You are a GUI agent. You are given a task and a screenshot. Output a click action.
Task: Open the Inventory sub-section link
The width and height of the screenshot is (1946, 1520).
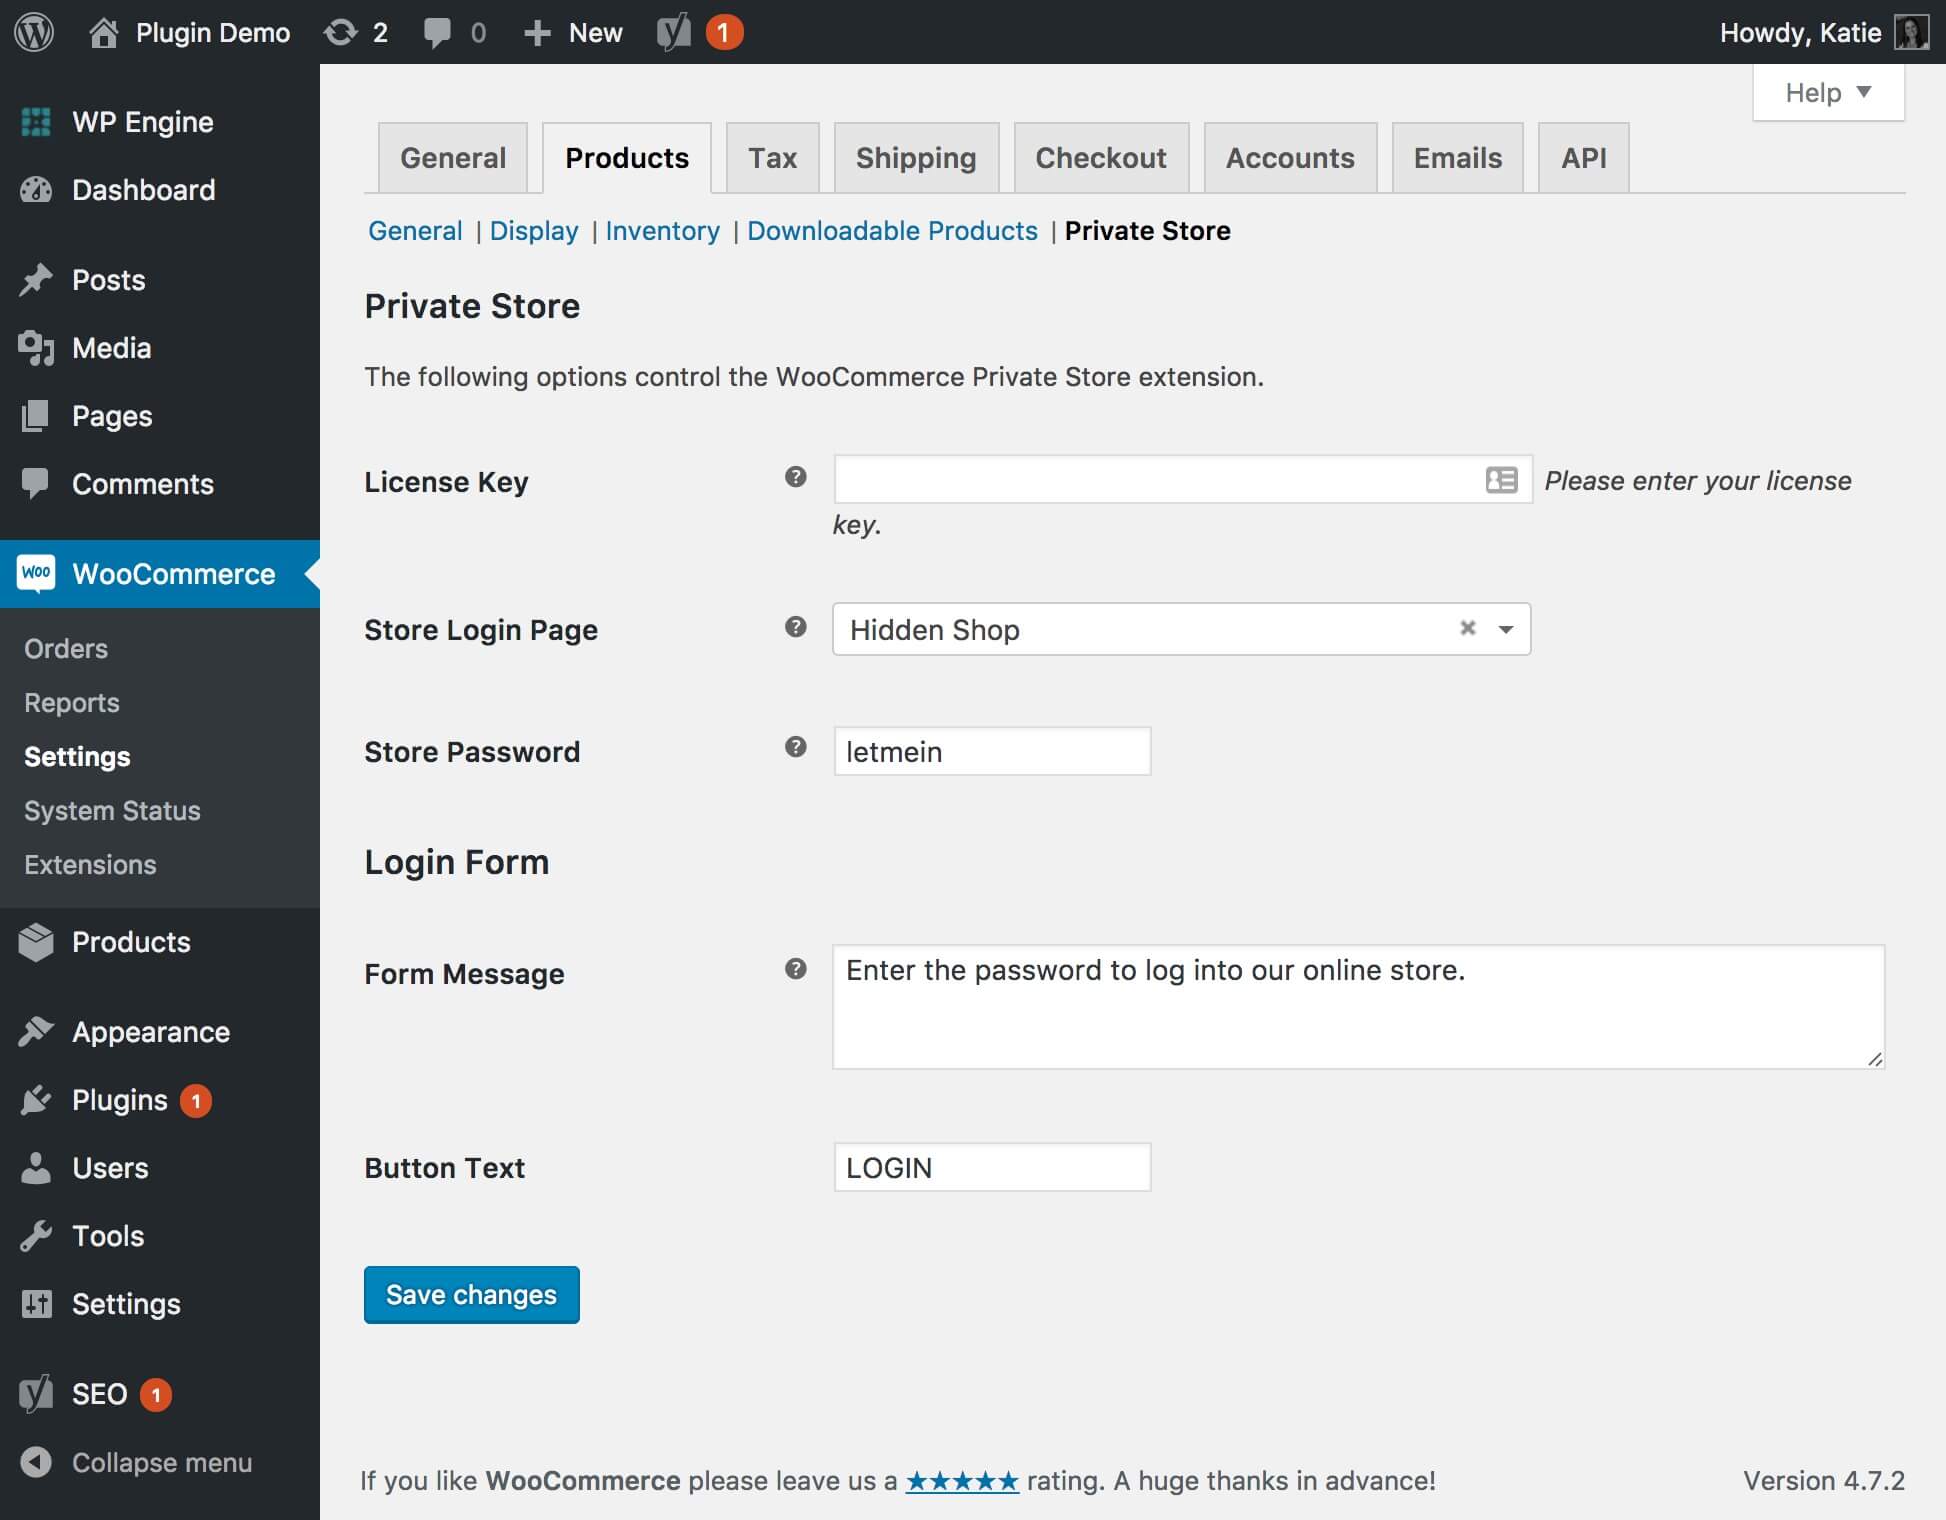[x=662, y=231]
